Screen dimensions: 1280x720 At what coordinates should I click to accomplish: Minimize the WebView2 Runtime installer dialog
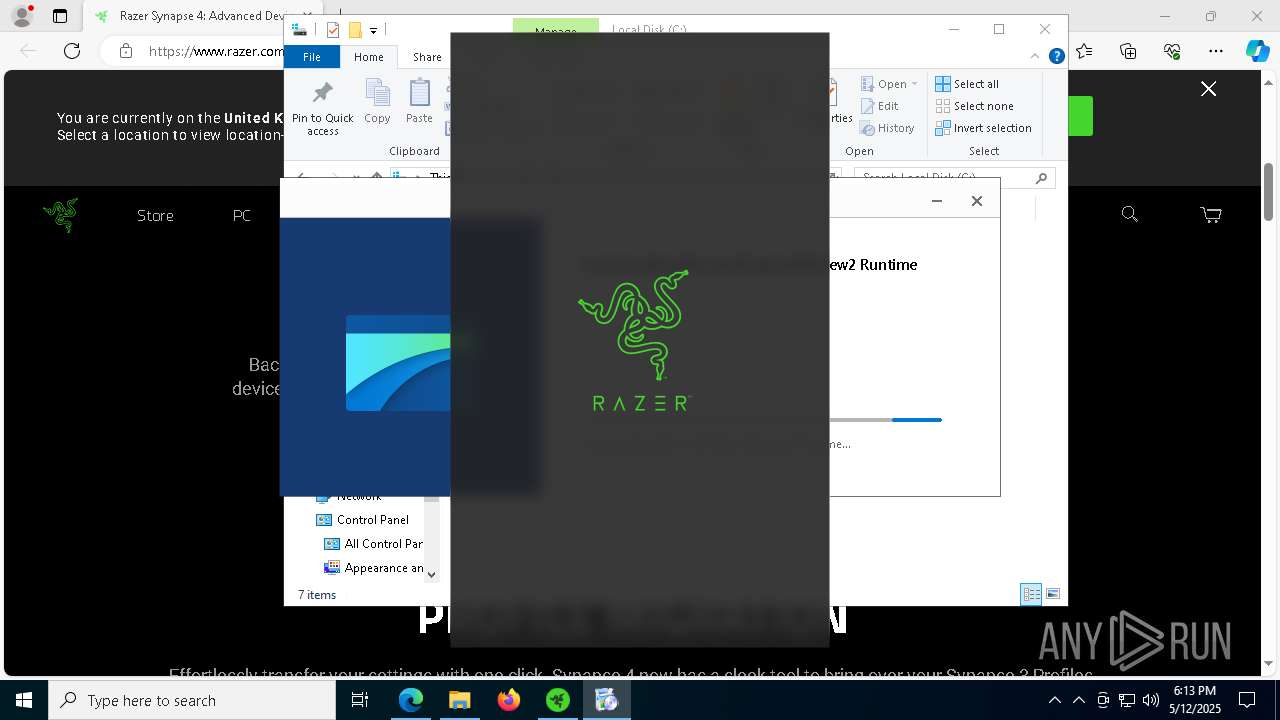937,201
